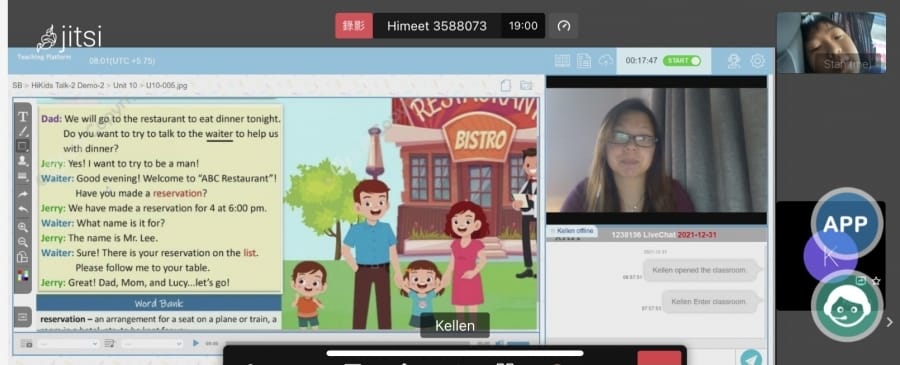Select the Text tool in whiteboard toolbar
The width and height of the screenshot is (900, 365).
(x=23, y=117)
